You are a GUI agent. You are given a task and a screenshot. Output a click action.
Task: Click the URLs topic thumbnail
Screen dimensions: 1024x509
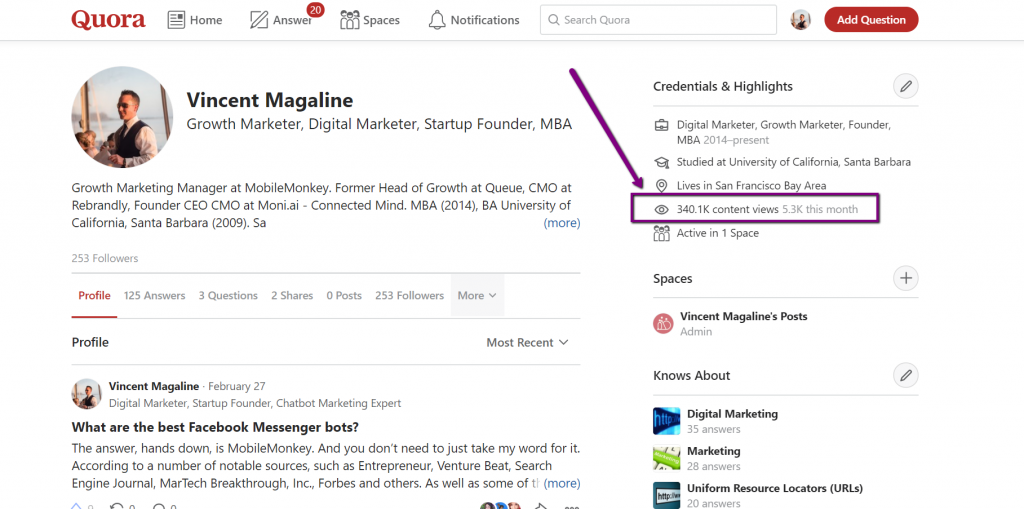(666, 495)
